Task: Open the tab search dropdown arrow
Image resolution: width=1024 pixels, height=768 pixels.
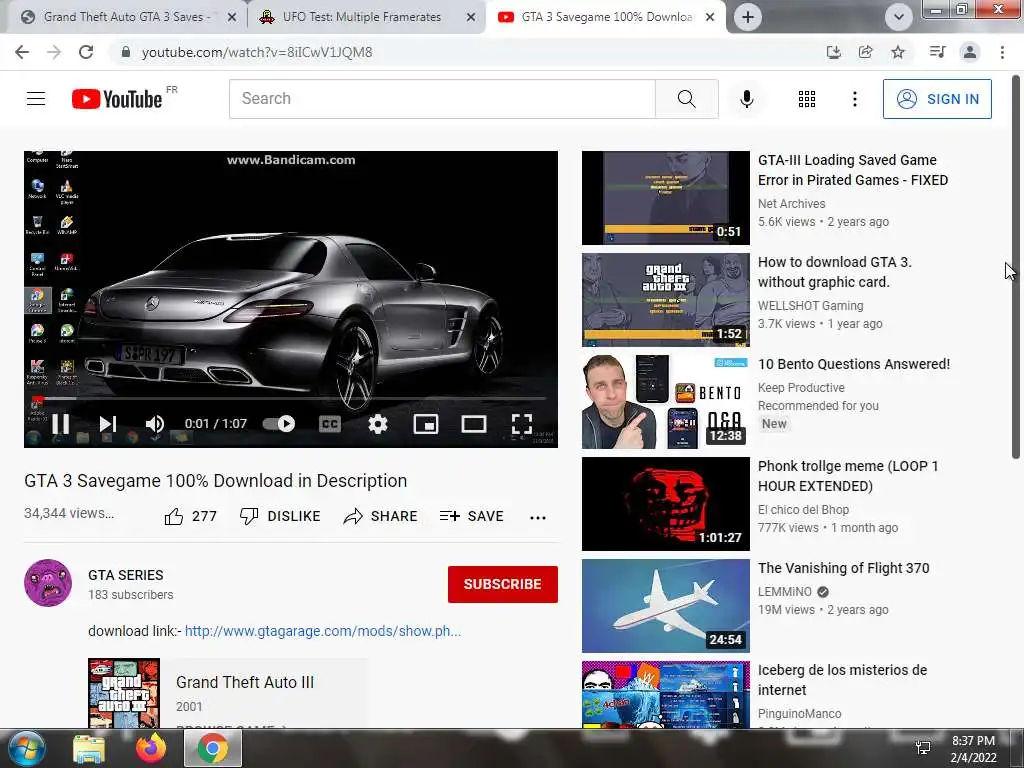Action: tap(899, 17)
